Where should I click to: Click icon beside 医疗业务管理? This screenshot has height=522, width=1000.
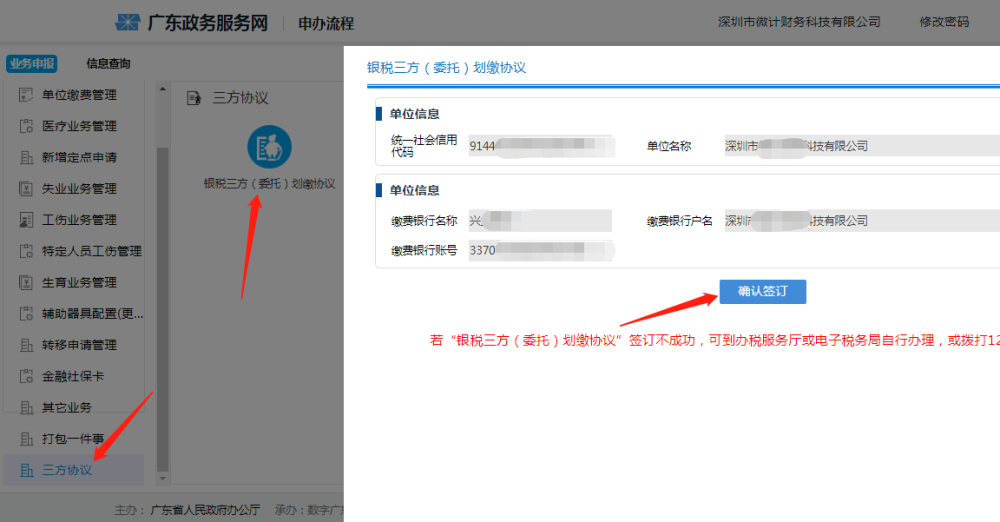26,126
